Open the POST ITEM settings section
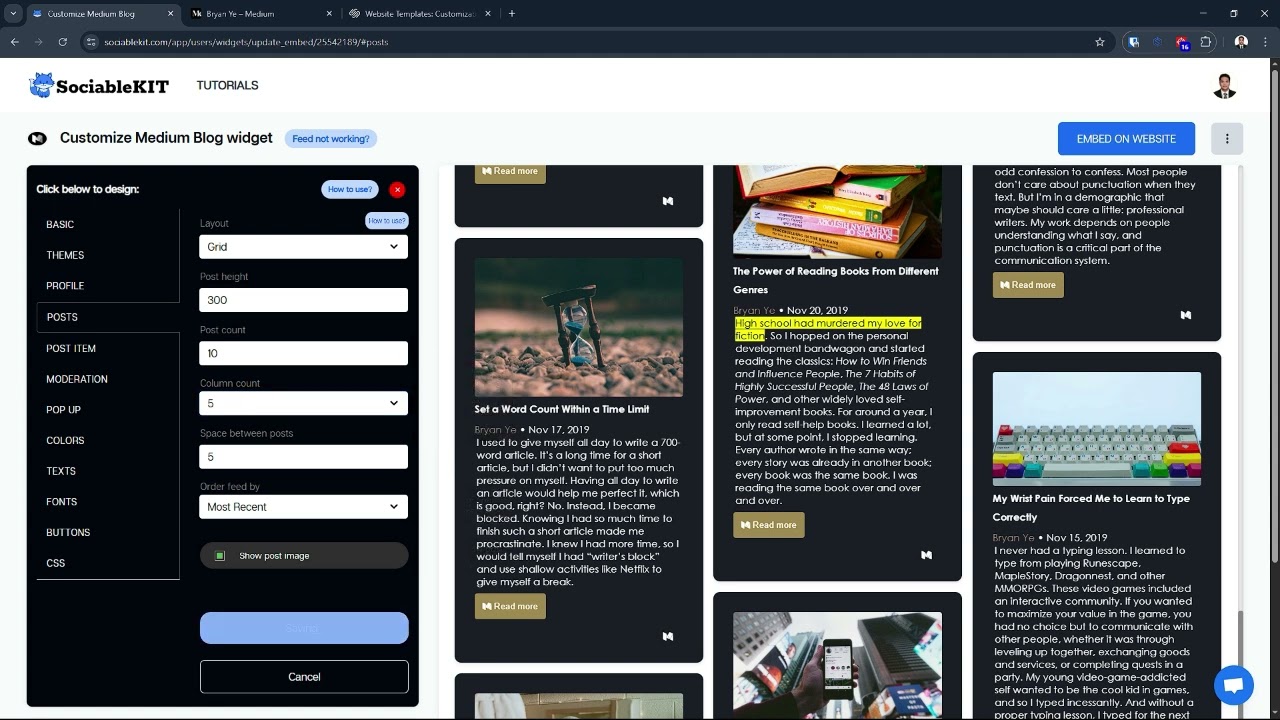The width and height of the screenshot is (1280, 720). (x=71, y=348)
